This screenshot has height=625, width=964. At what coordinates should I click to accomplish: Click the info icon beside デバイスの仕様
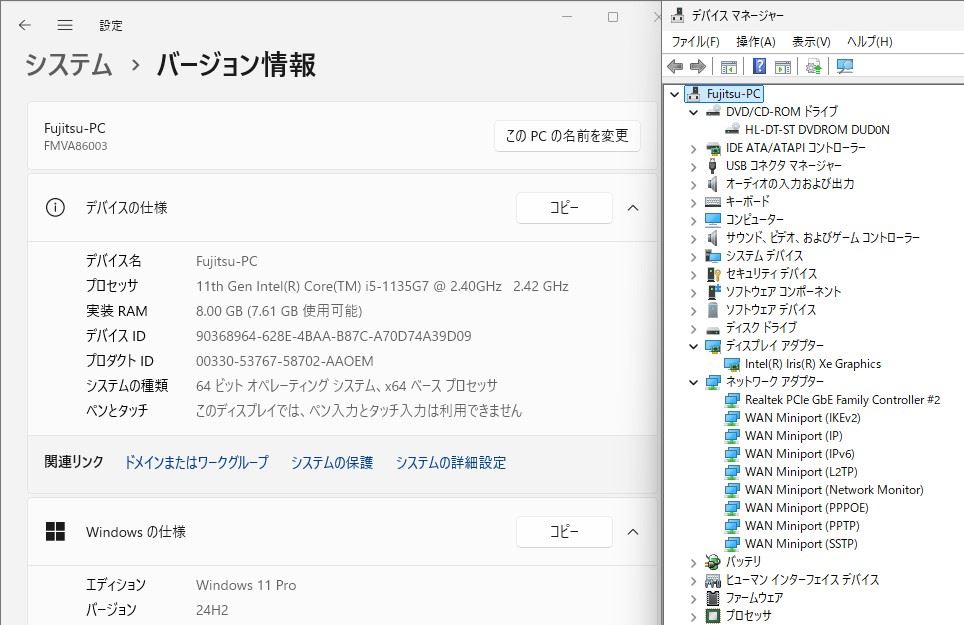coord(55,208)
